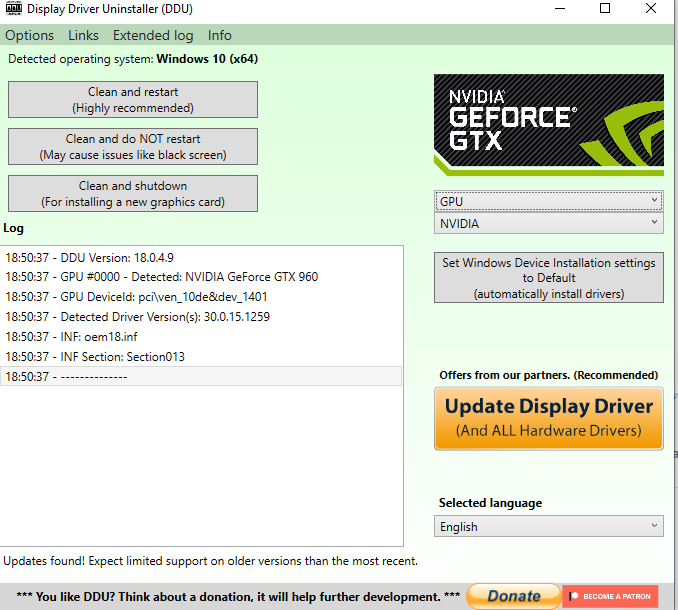The image size is (678, 610).
Task: Minimize the DDU window
Action: point(560,8)
